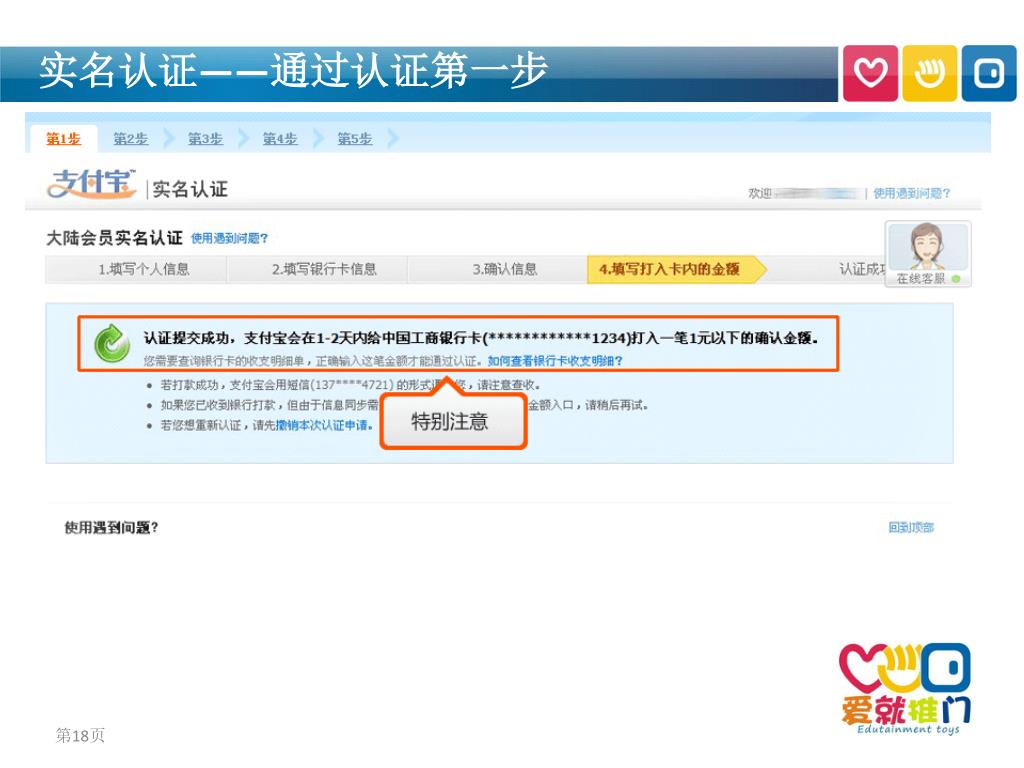Click the 认证成功 final step

click(x=862, y=269)
